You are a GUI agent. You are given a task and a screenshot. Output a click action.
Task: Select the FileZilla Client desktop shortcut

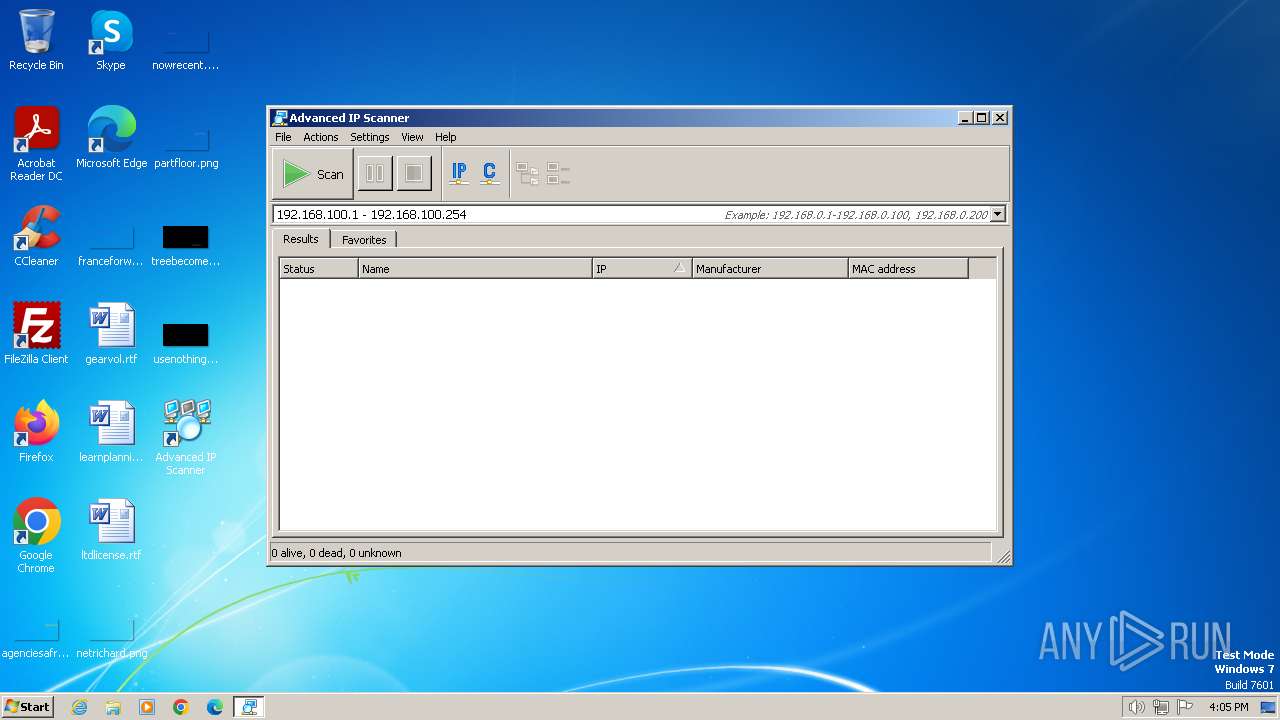[36, 334]
